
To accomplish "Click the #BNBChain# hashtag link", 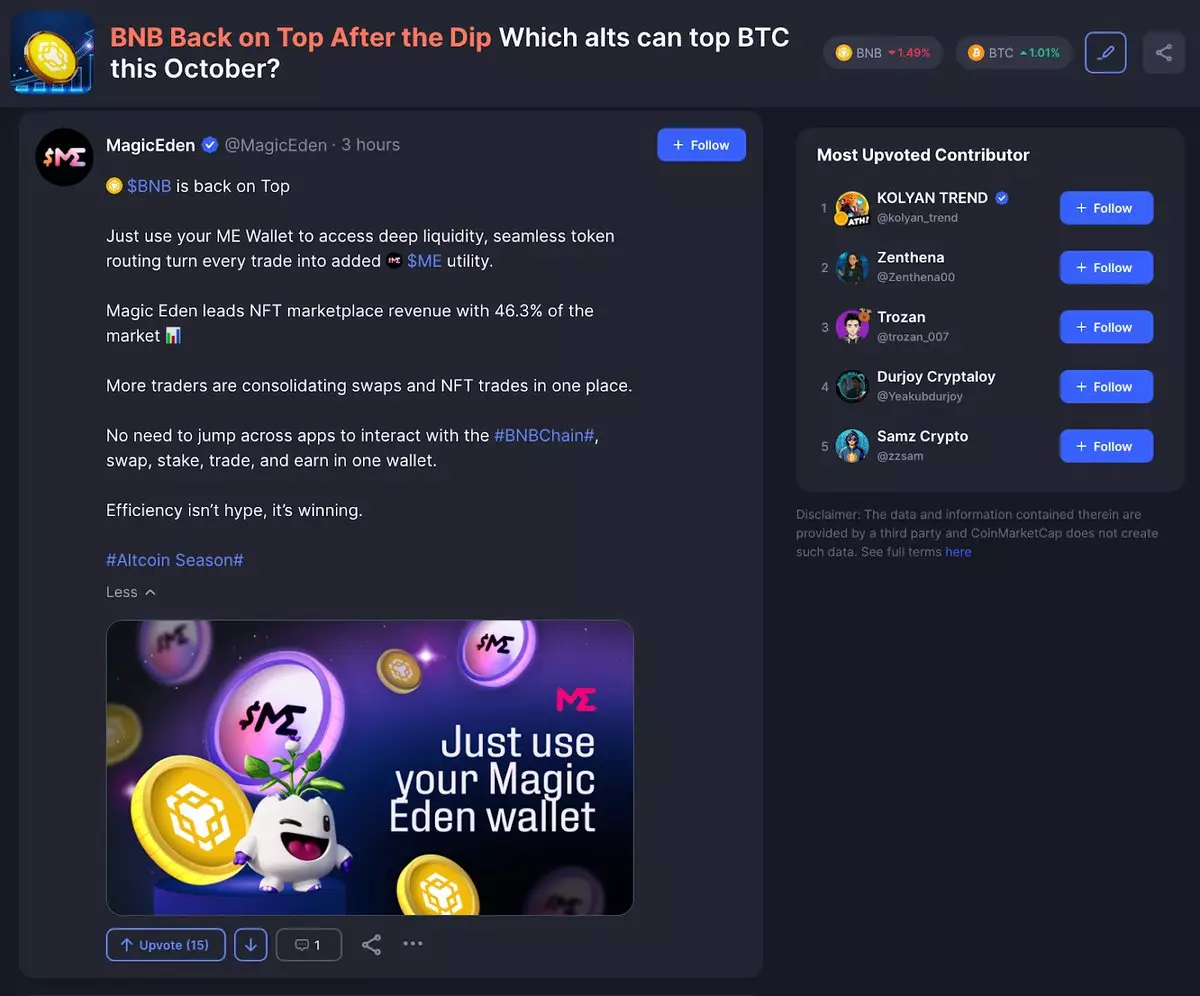I will click(545, 436).
